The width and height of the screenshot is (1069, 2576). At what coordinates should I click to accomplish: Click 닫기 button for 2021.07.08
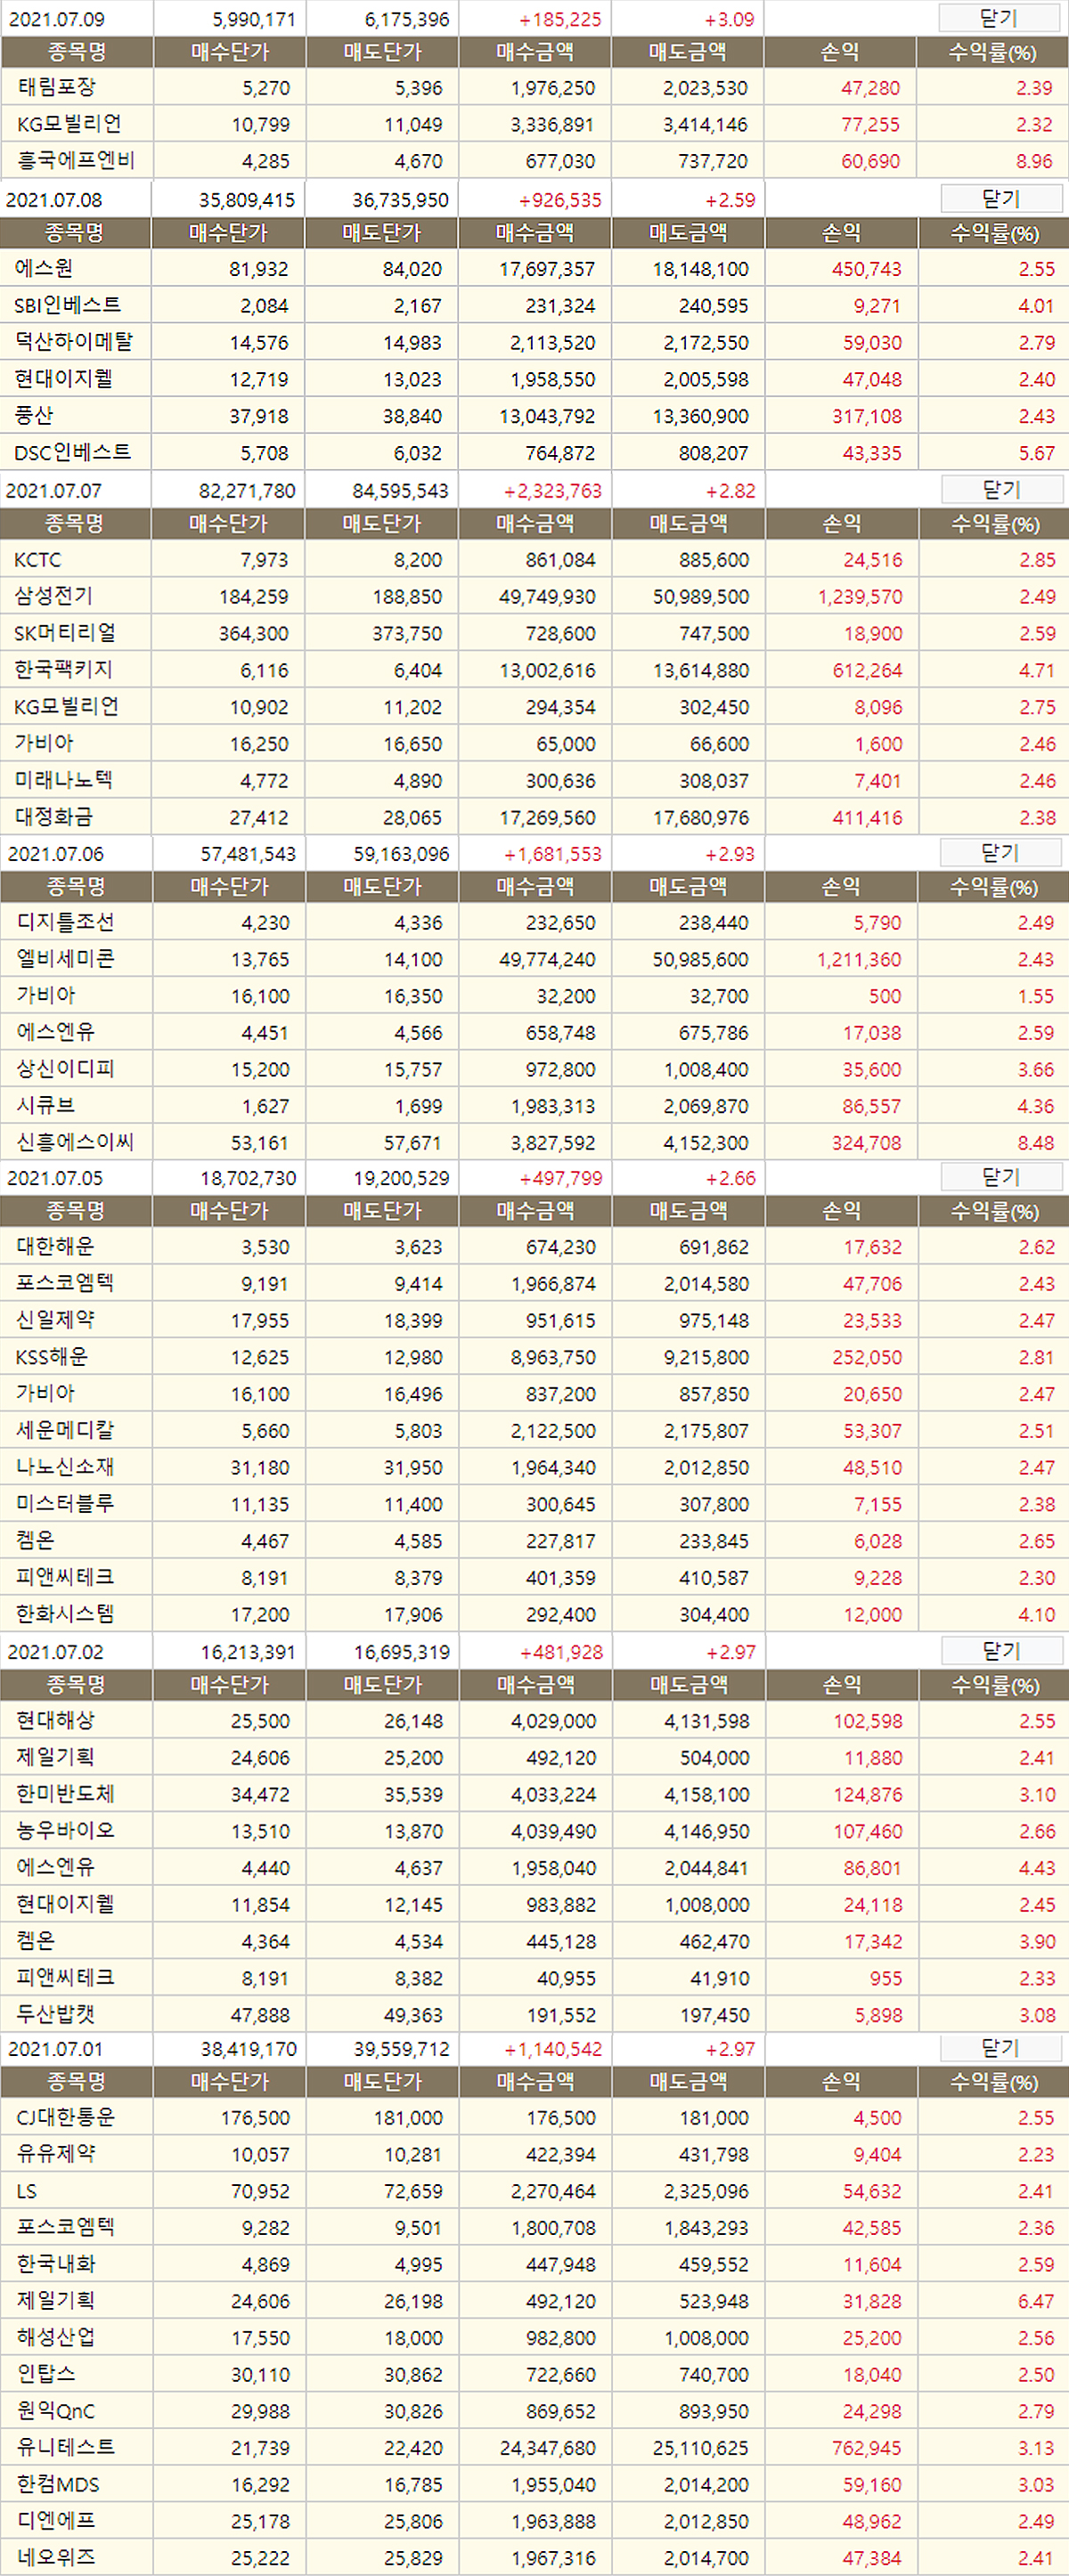click(1001, 199)
